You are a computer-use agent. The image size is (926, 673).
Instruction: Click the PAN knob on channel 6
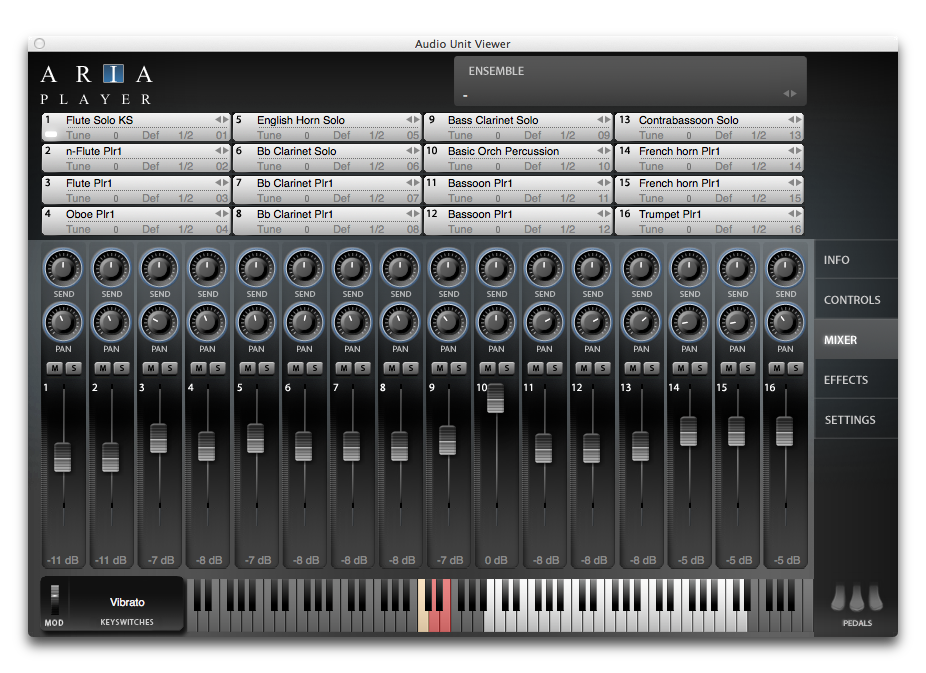tap(304, 322)
